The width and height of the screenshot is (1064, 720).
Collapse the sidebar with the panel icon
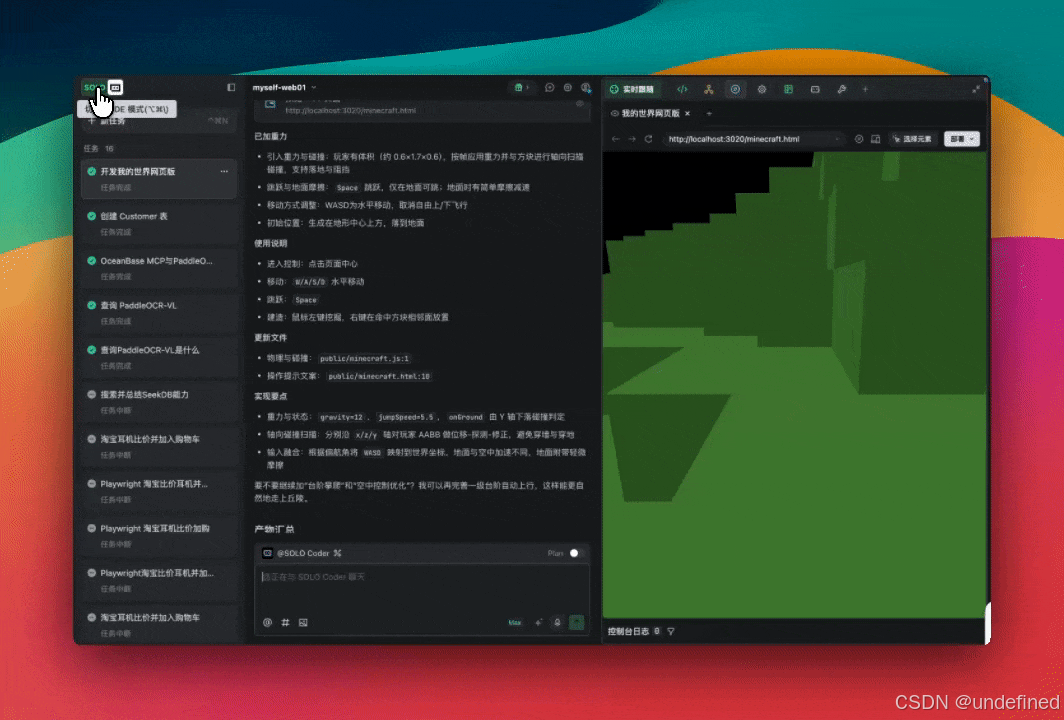pyautogui.click(x=231, y=88)
